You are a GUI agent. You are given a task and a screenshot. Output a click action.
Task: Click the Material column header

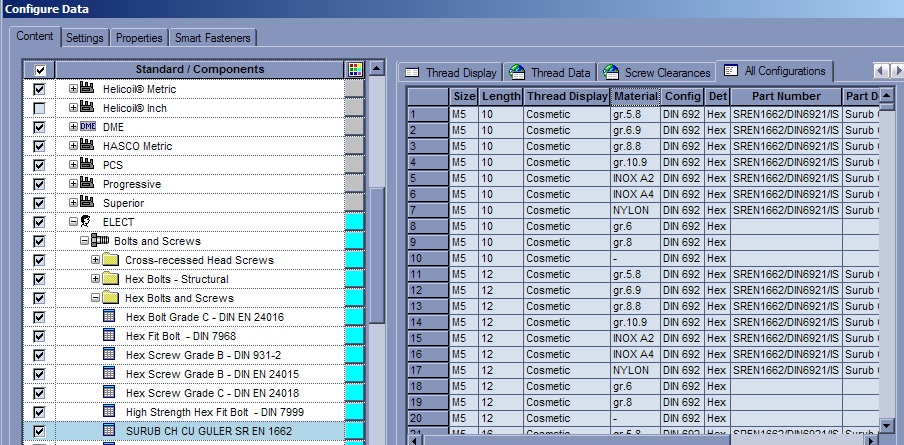coord(635,96)
